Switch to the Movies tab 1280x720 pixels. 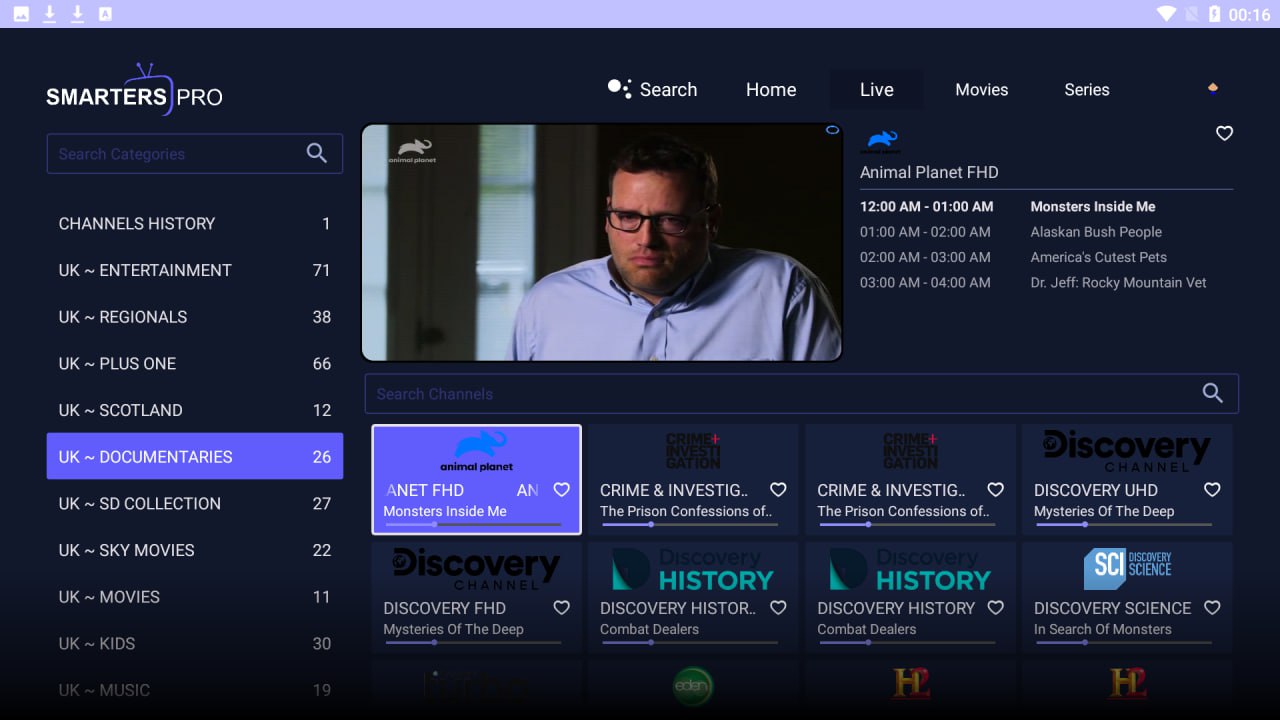tap(981, 89)
